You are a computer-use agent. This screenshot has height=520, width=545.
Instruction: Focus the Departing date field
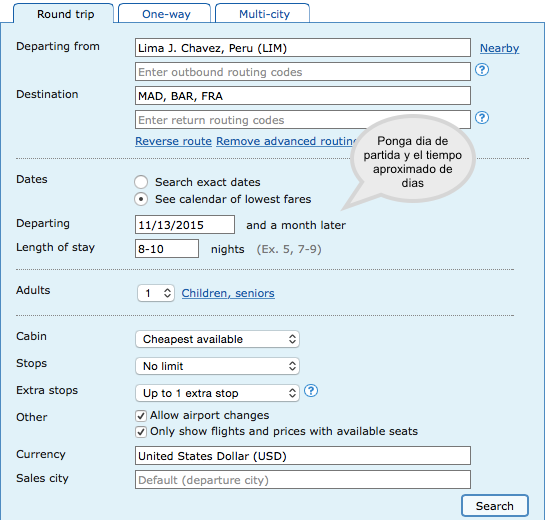(x=185, y=225)
